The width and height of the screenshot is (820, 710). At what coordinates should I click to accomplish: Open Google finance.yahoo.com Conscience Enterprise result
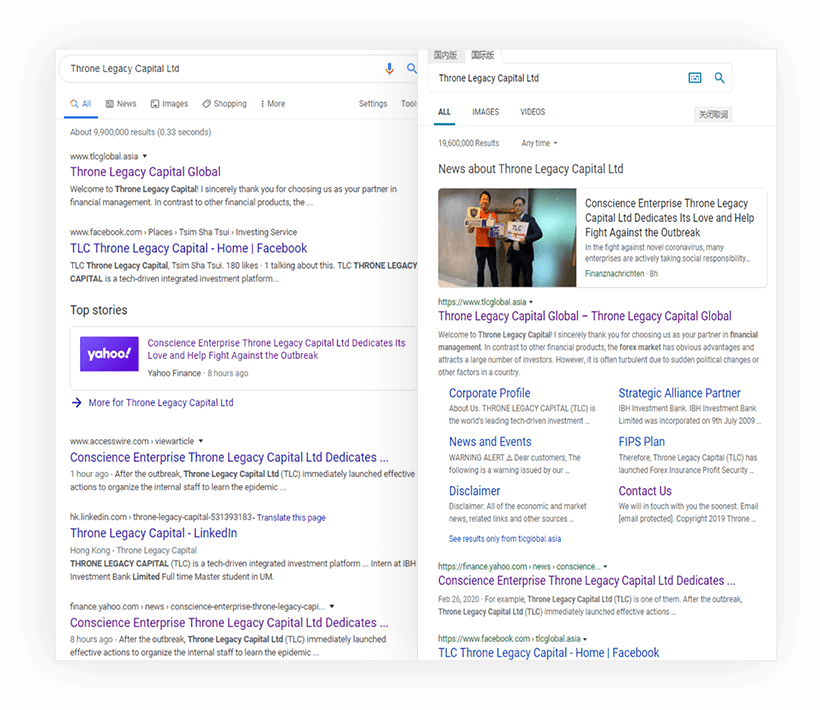point(229,623)
